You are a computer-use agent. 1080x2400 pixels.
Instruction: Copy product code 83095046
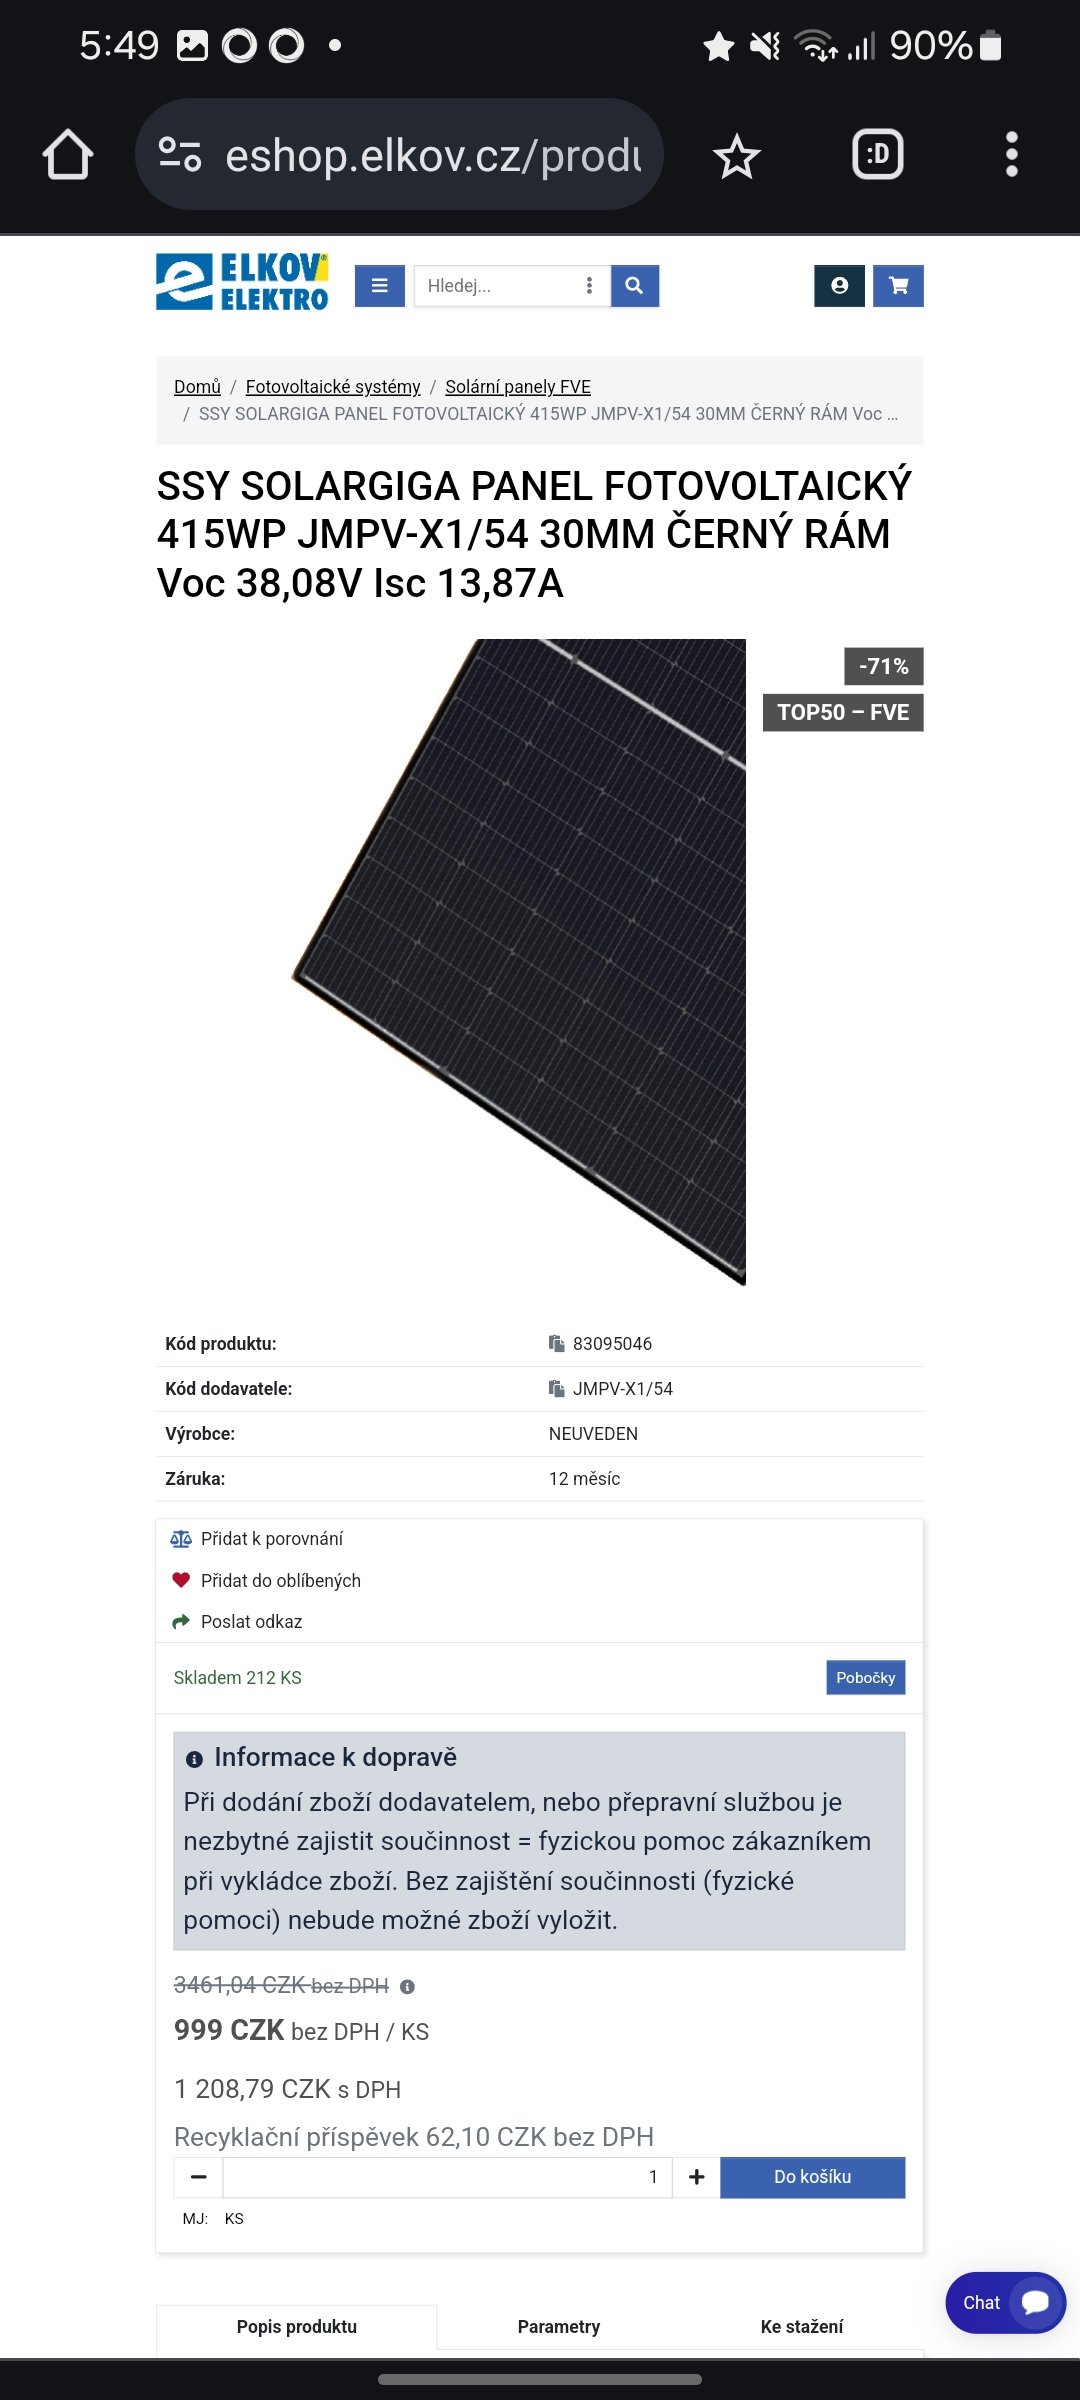(557, 1343)
